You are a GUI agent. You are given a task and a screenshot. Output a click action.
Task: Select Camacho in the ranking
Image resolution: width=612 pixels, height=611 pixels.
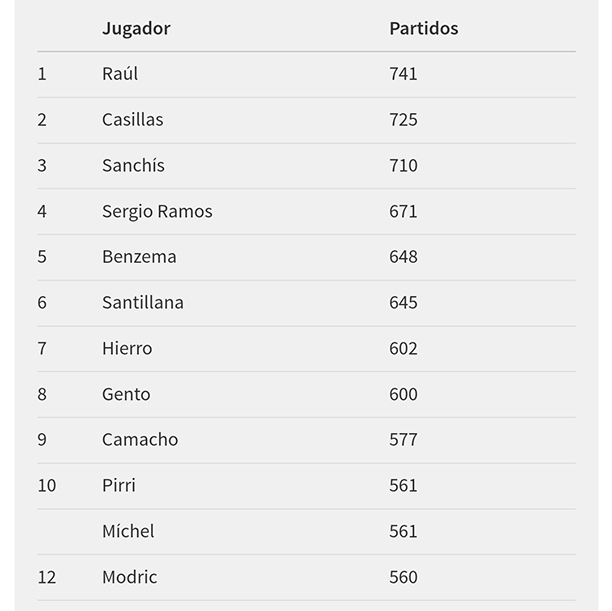point(140,440)
